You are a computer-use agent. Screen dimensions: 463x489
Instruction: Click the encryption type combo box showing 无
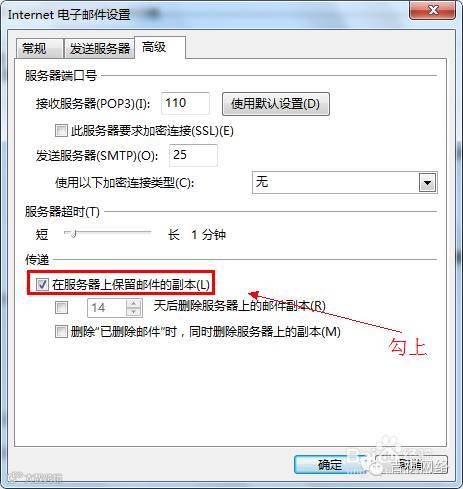[x=345, y=183]
